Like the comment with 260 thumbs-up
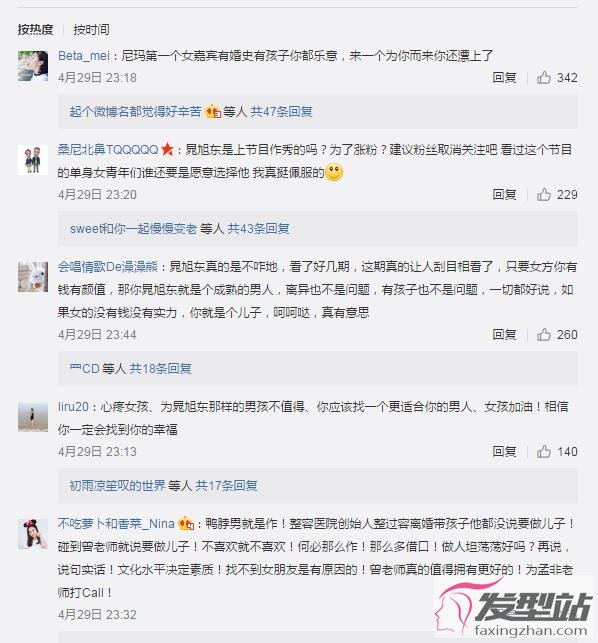The image size is (598, 643). coord(544,334)
